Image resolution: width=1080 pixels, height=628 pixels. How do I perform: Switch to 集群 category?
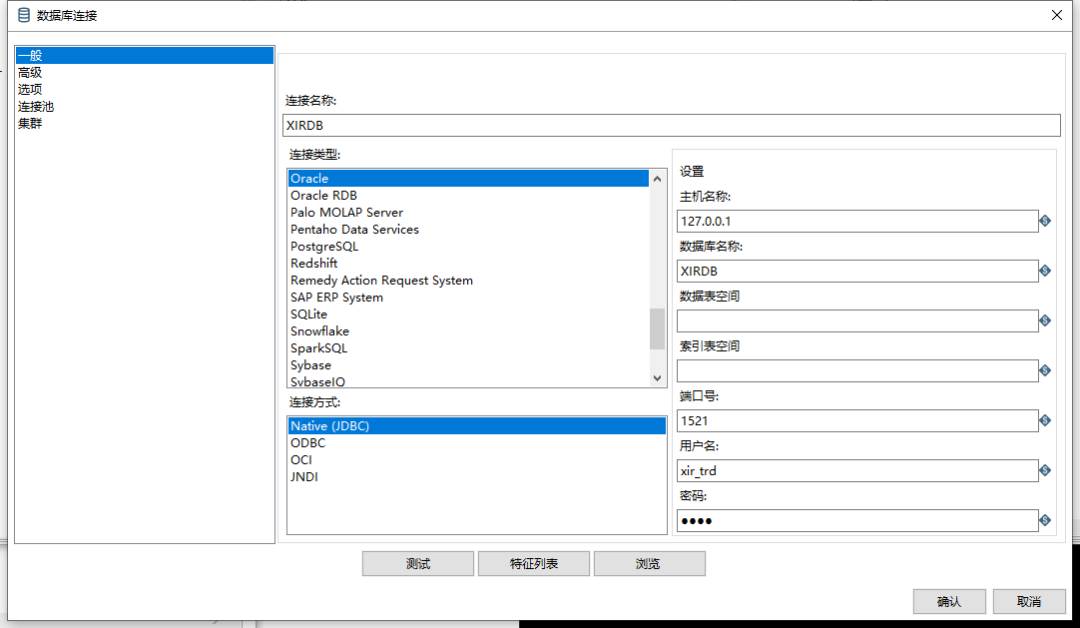tap(30, 123)
